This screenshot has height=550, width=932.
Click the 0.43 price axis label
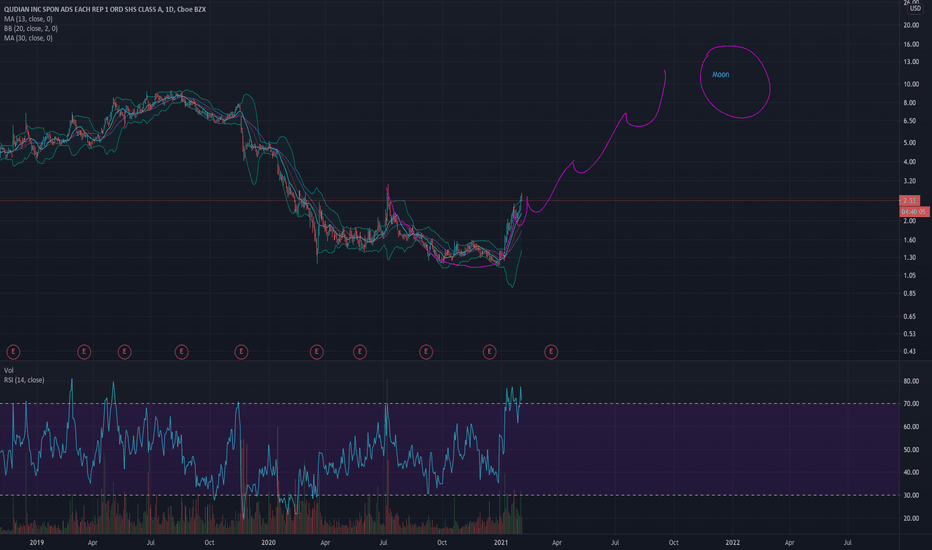point(909,351)
